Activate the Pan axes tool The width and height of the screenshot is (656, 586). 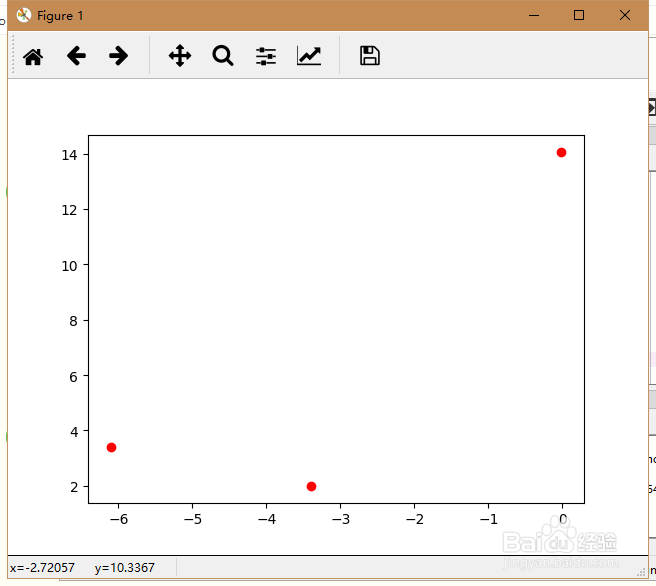[x=180, y=56]
